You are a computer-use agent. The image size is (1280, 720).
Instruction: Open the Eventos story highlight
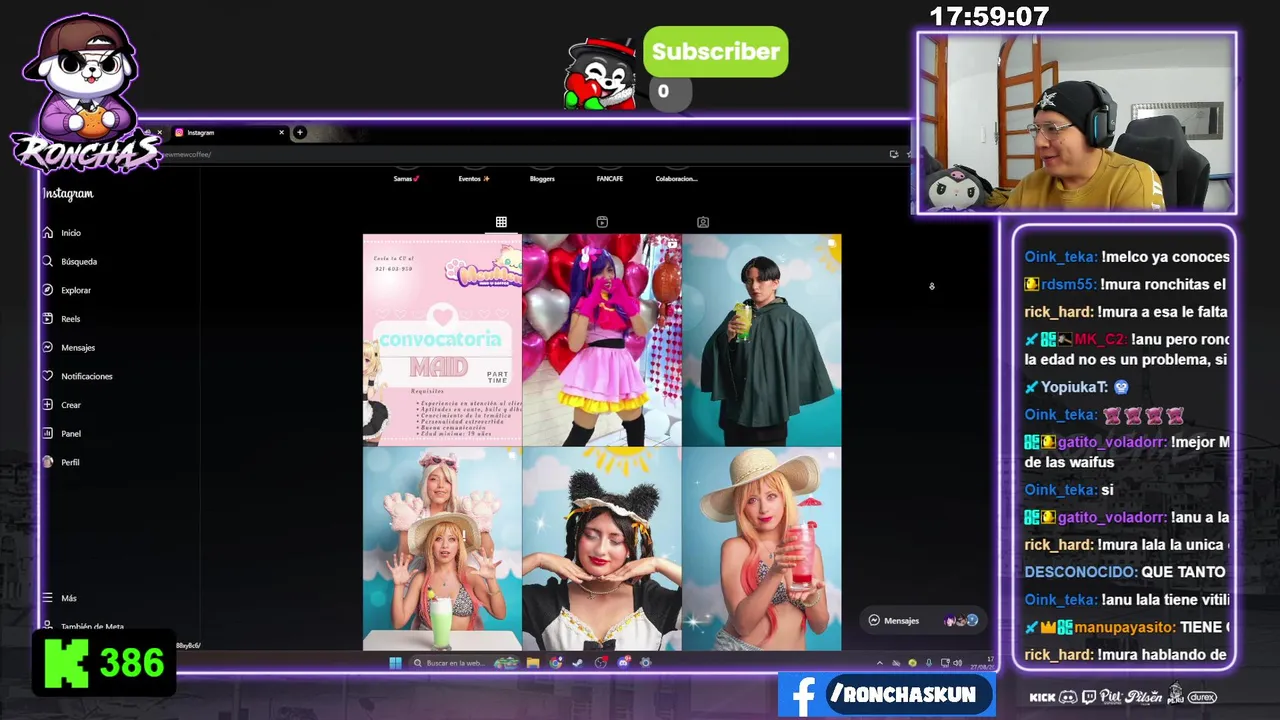(x=474, y=178)
